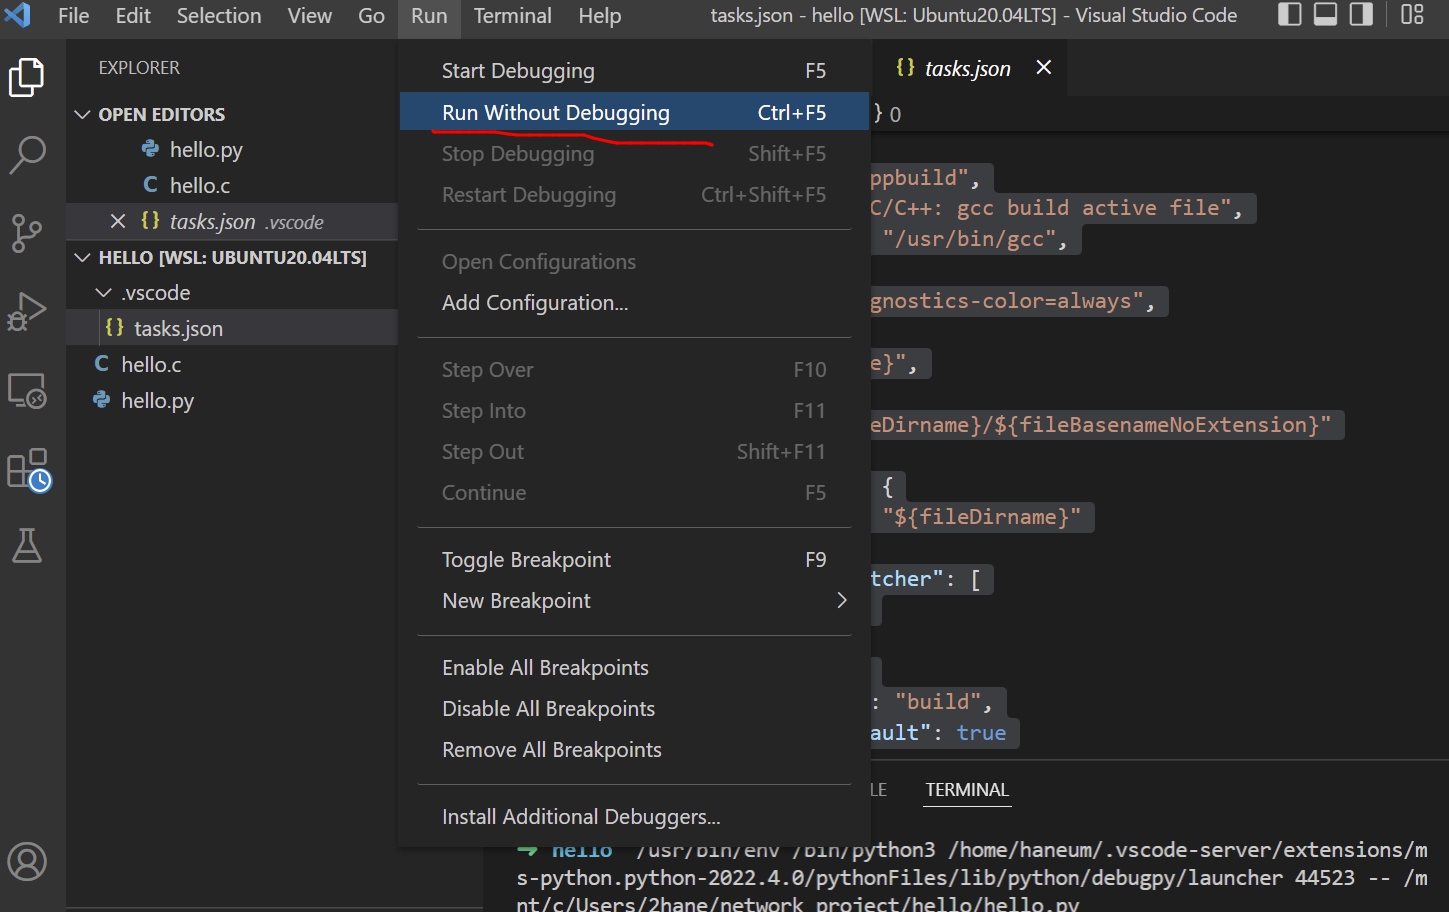
Task: Open the Source Control view icon
Action: pyautogui.click(x=27, y=233)
